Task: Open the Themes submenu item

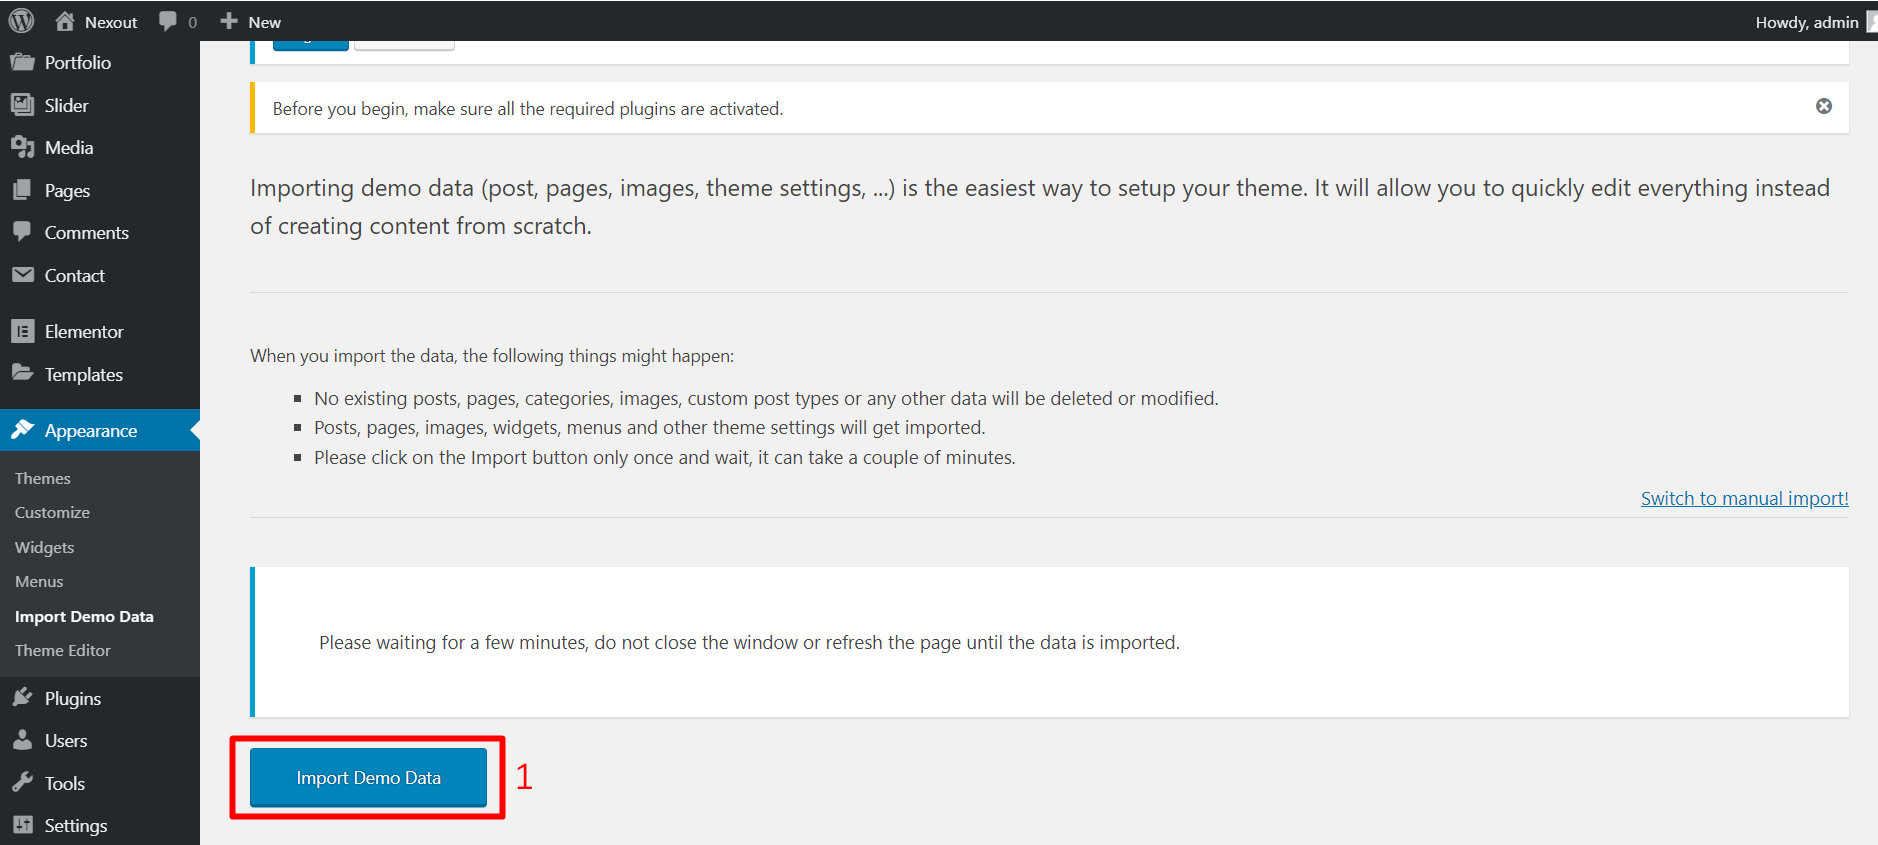Action: click(43, 478)
